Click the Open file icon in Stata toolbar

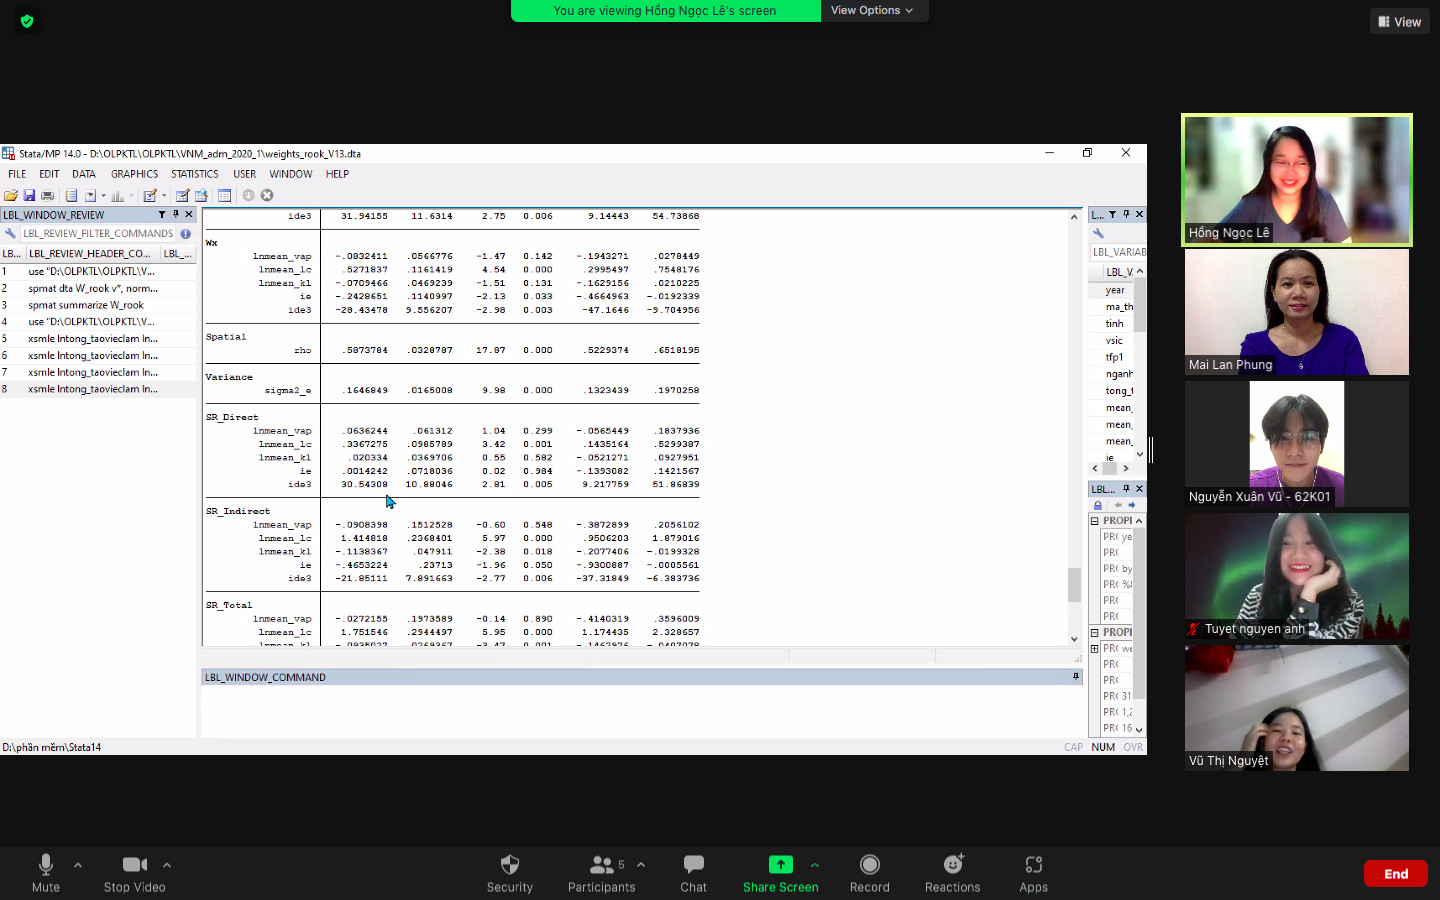tap(11, 196)
